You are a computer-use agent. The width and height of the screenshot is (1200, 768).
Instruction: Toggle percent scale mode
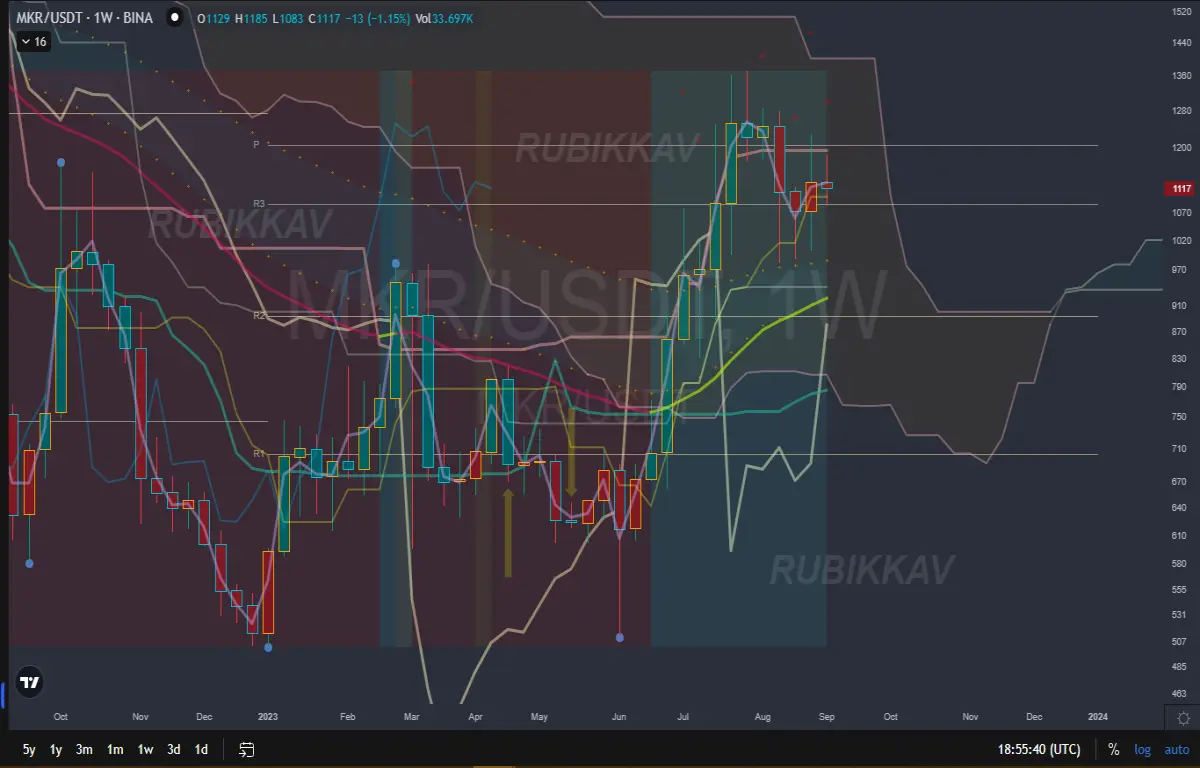pyautogui.click(x=1113, y=749)
